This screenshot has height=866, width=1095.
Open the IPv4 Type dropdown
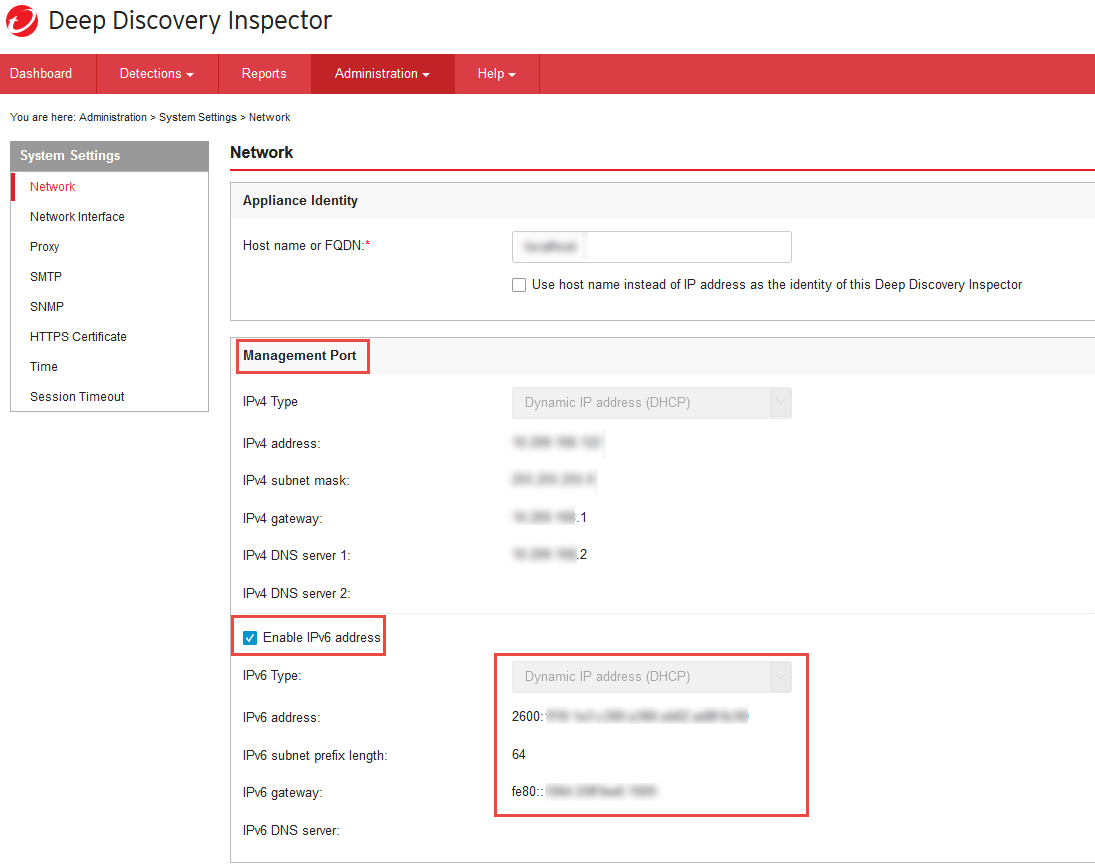[651, 403]
